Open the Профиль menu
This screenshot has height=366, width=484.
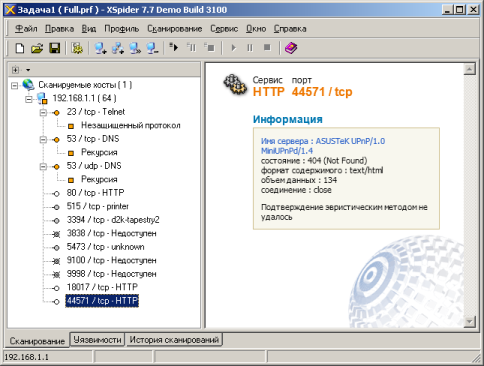121,29
